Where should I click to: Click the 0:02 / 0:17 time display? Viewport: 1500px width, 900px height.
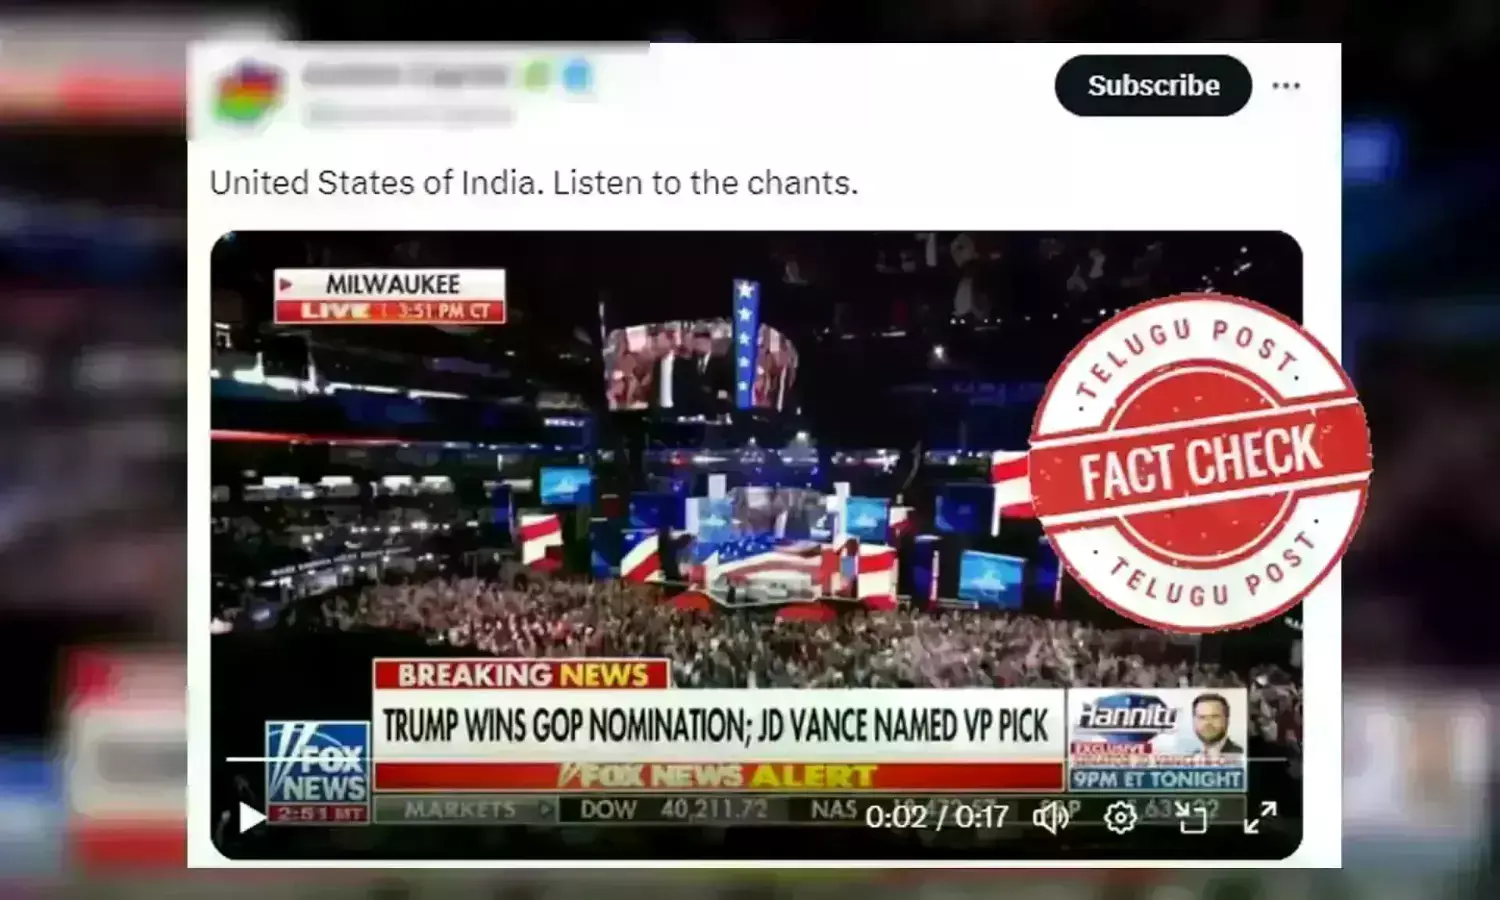pos(937,818)
